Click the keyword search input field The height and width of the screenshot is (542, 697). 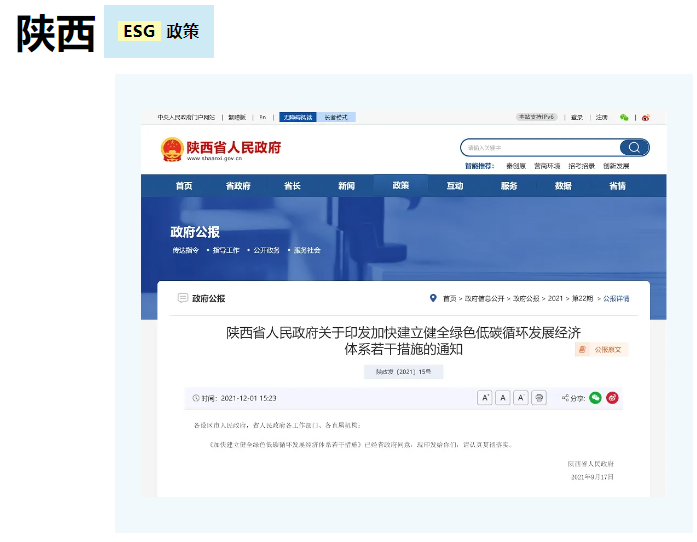click(x=540, y=147)
